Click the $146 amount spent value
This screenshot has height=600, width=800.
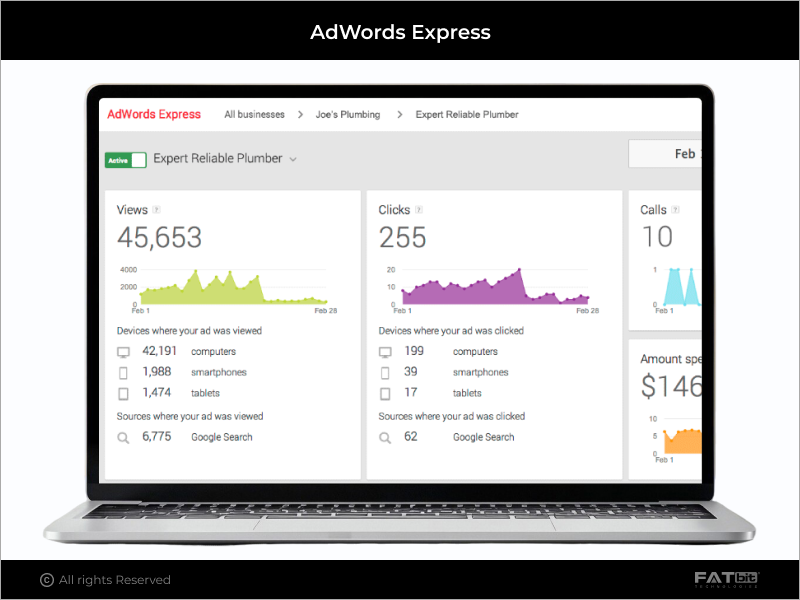[671, 386]
